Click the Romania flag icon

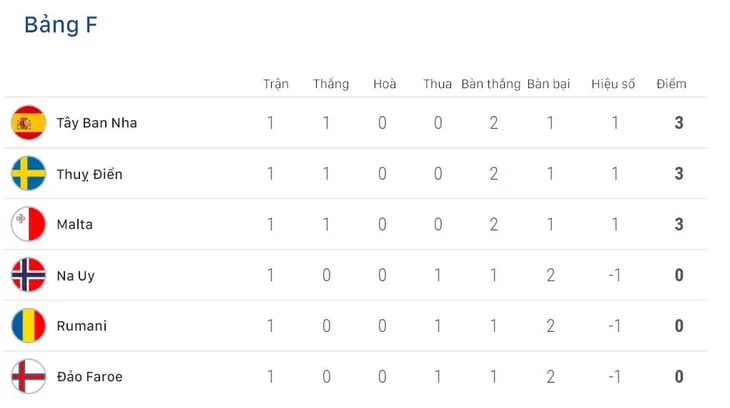click(x=28, y=326)
